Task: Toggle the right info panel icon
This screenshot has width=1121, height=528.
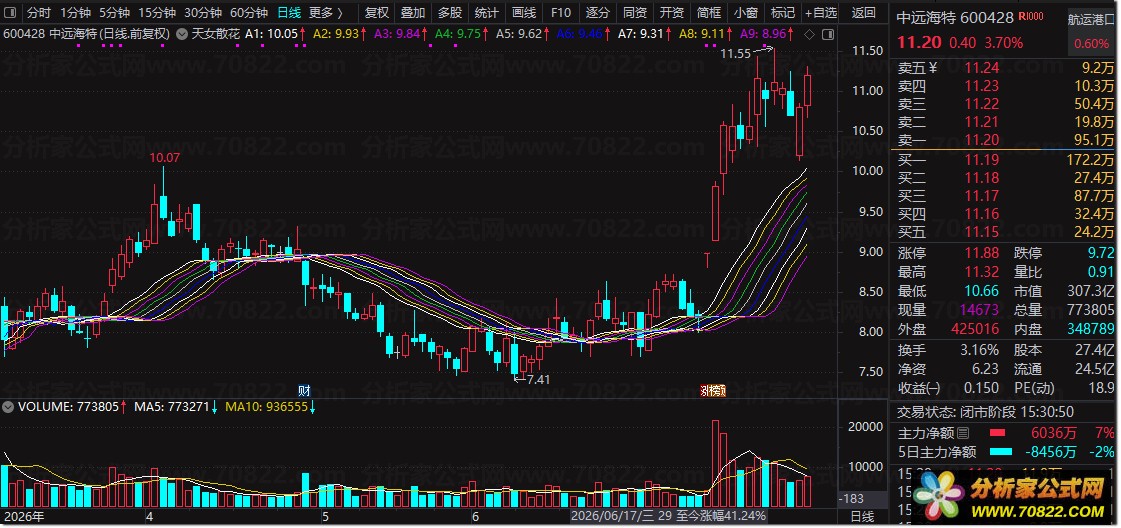Action: (829, 34)
